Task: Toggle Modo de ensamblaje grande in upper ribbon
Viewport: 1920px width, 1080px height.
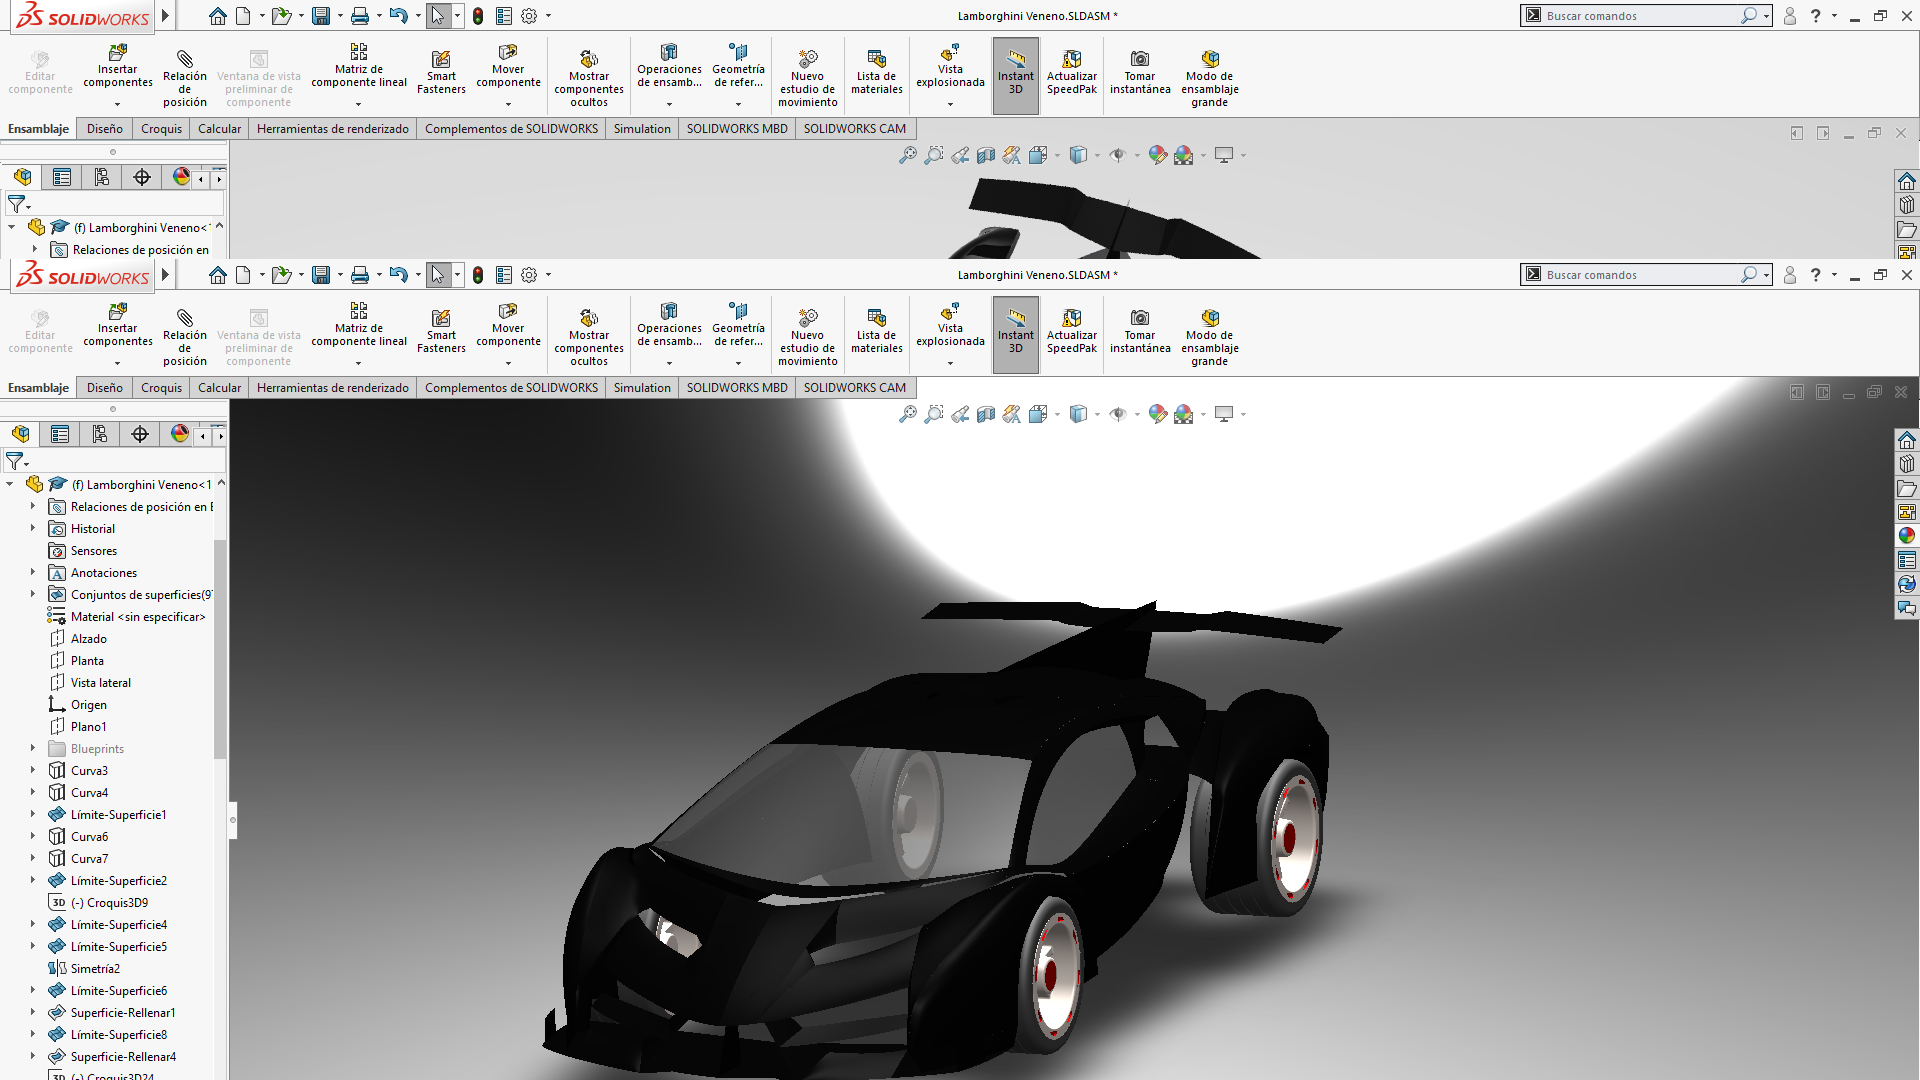Action: coord(1210,79)
